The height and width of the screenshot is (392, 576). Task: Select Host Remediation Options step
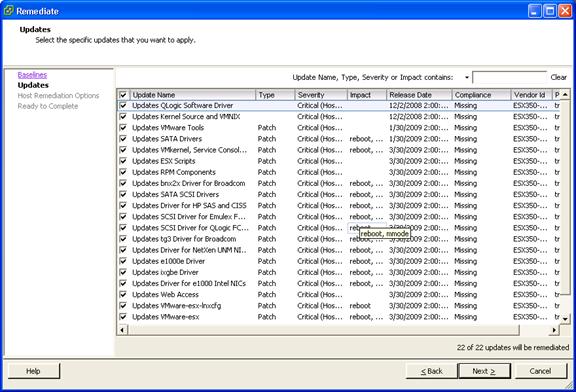58,96
